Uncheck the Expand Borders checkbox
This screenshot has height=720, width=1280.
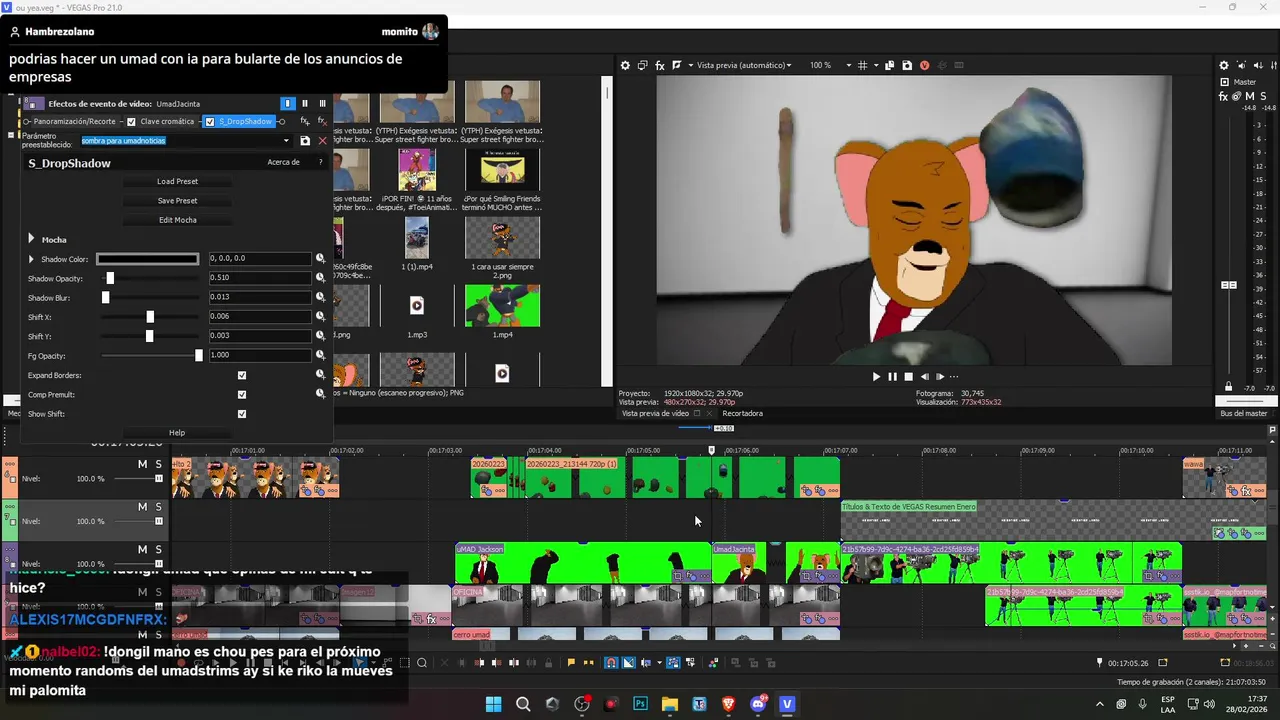(242, 375)
